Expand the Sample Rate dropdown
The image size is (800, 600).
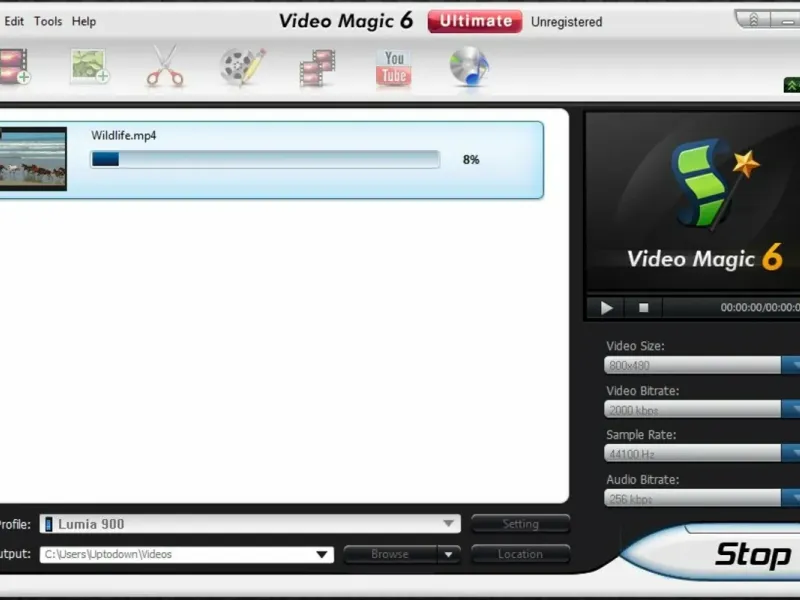pos(791,454)
